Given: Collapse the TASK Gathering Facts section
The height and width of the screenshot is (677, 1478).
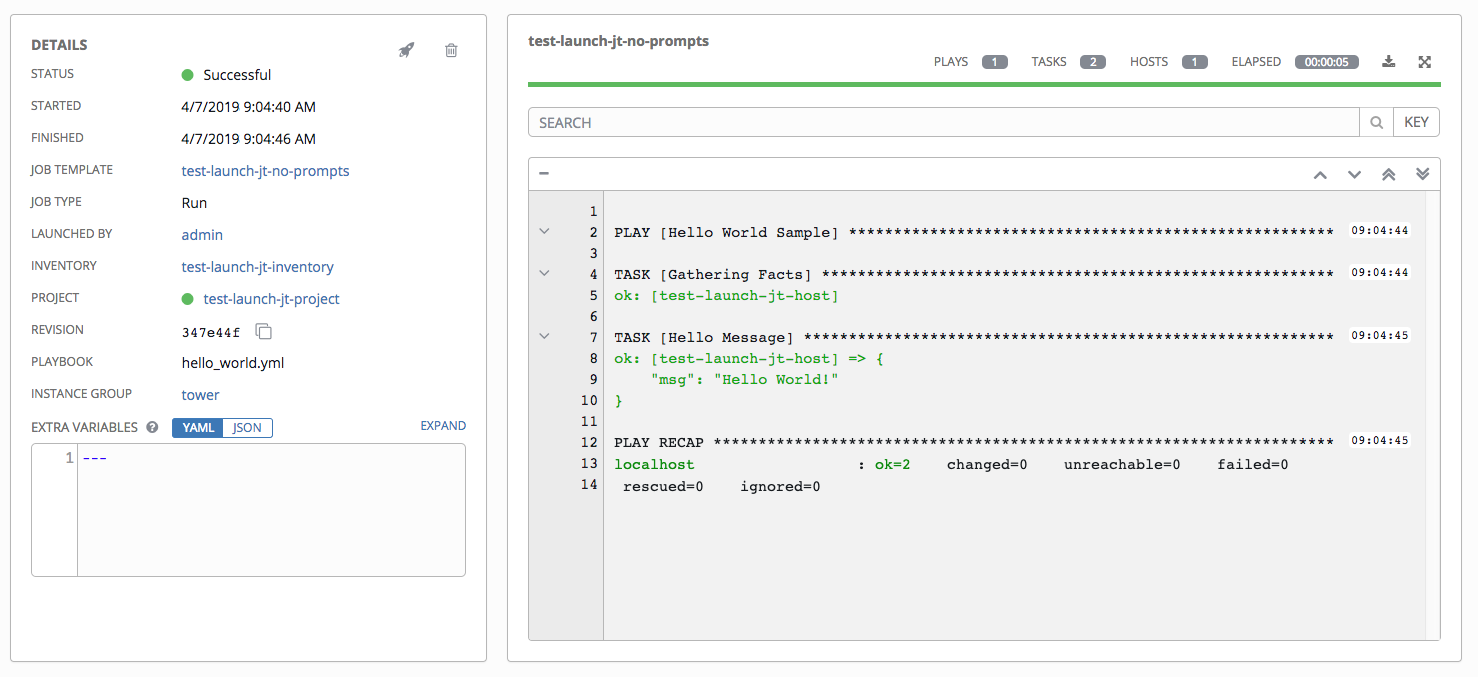Looking at the screenshot, I should click(544, 273).
